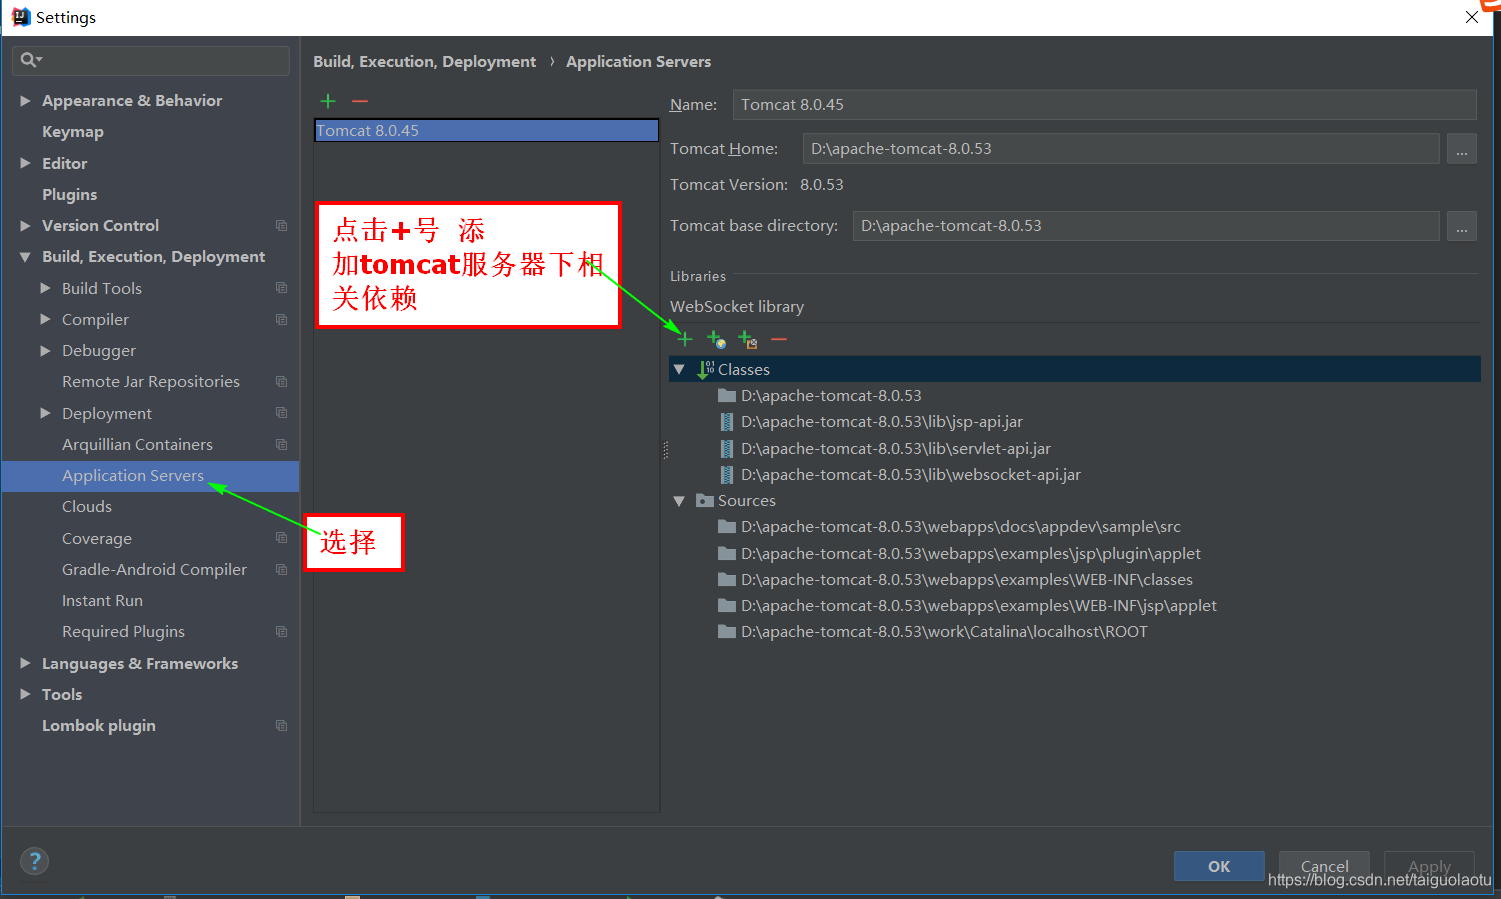Select Tomcat 8.0.45 in server list

[x=486, y=131]
